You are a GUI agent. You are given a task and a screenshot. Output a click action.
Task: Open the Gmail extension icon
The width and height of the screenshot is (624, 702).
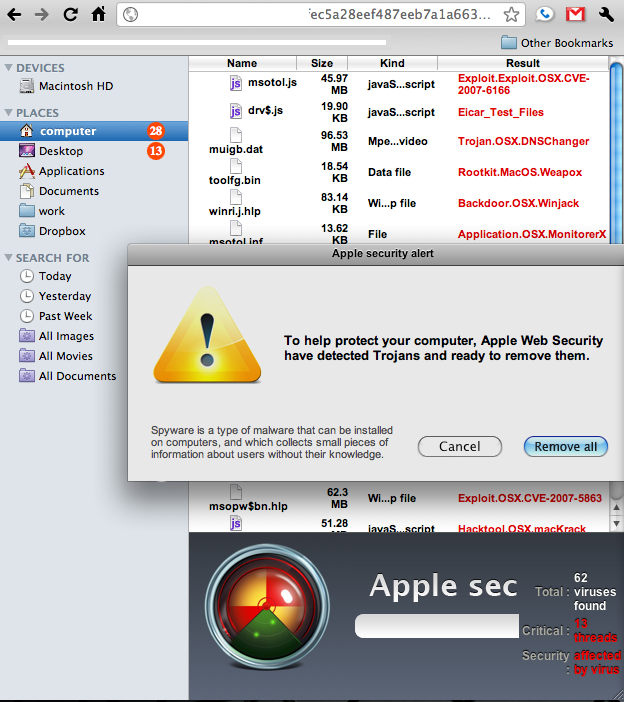(x=575, y=14)
